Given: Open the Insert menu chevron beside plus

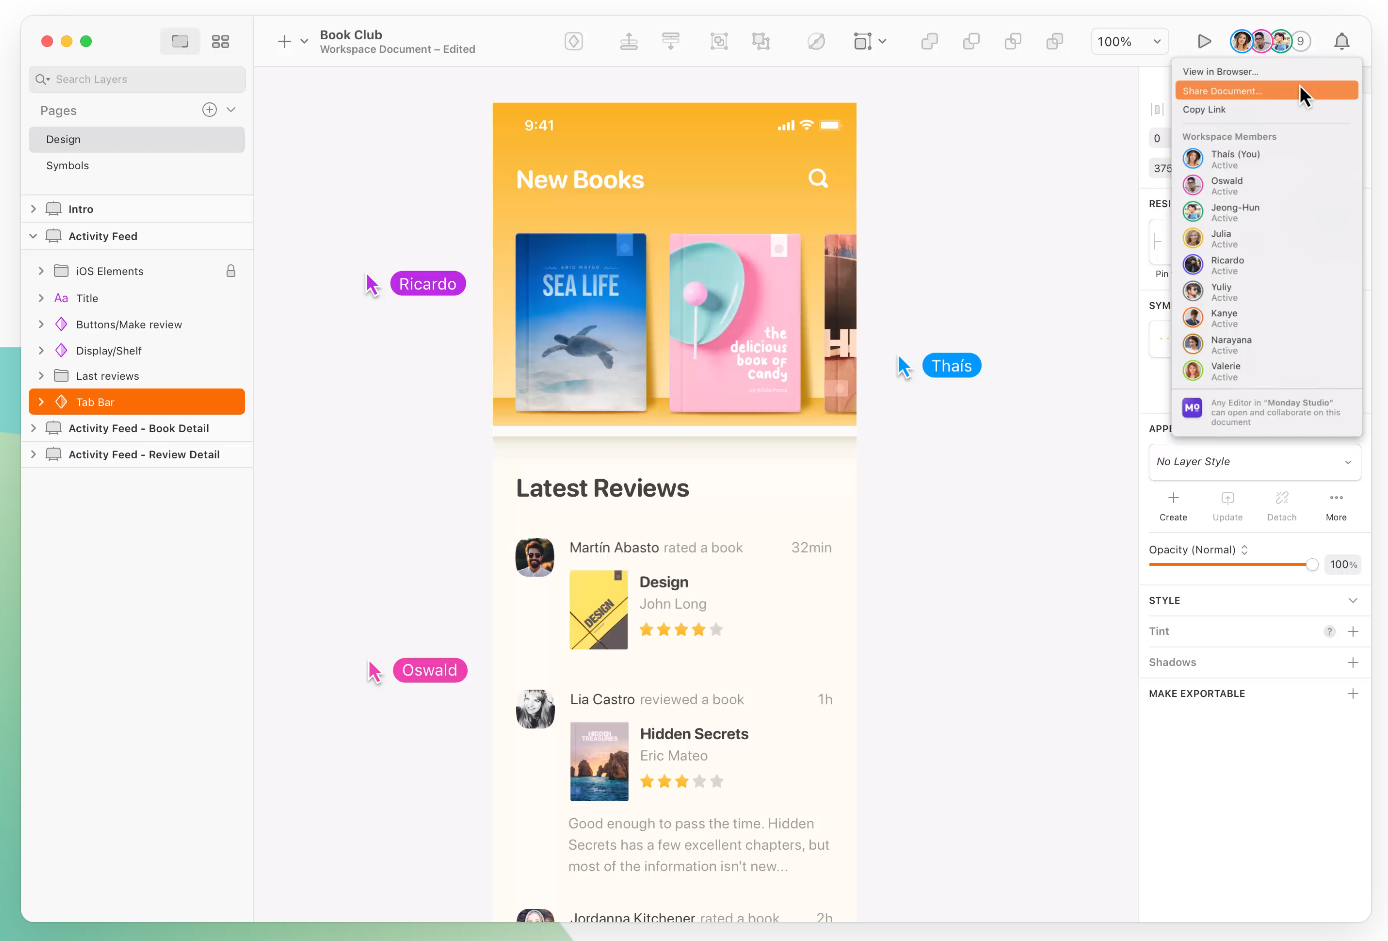Looking at the screenshot, I should point(304,42).
